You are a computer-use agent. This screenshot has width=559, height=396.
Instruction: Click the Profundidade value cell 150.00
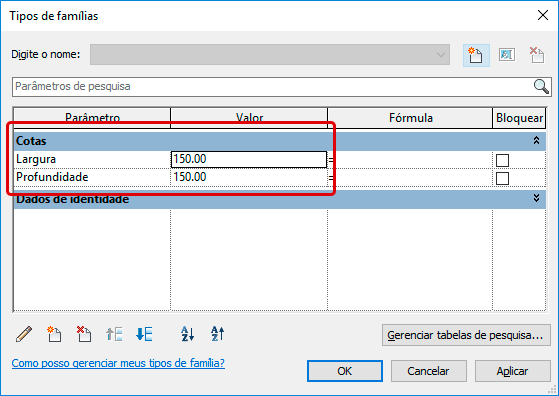(x=249, y=177)
